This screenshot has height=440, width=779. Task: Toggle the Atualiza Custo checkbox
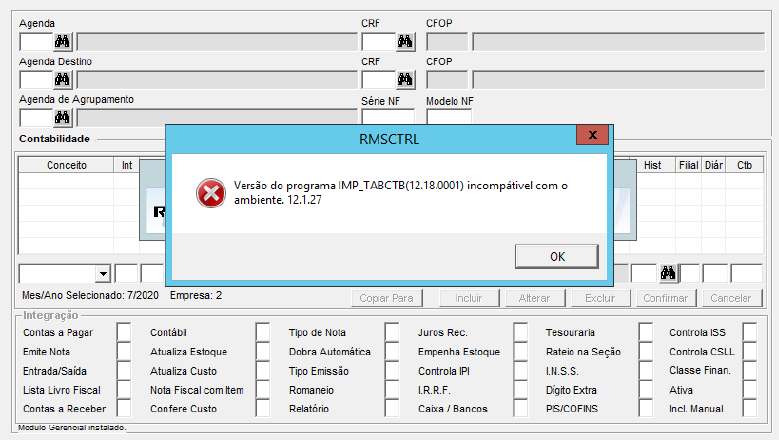263,371
